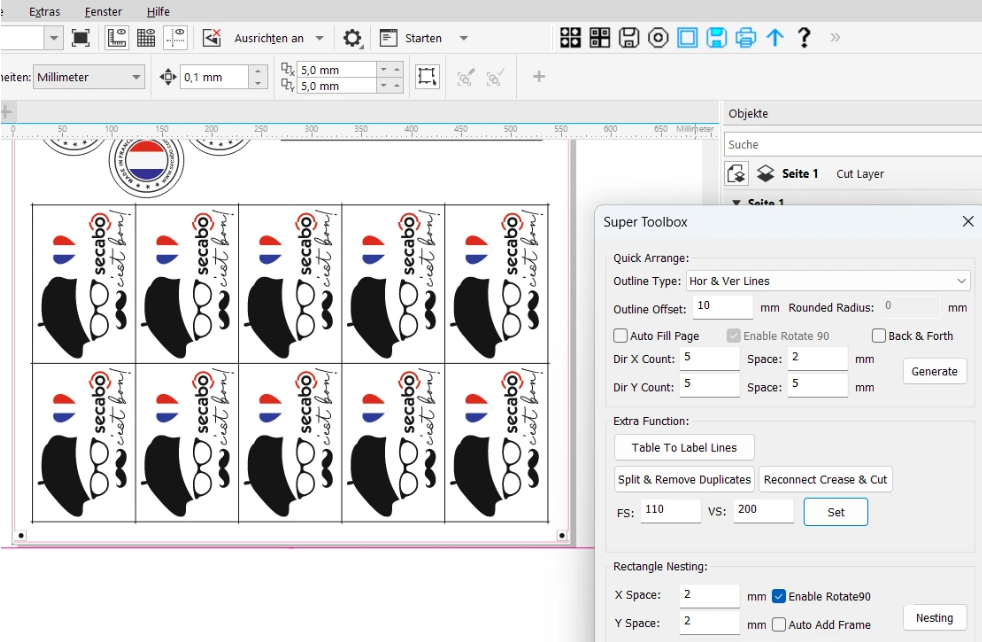
Task: Click the duplicate Y distance field
Action: (x=336, y=86)
